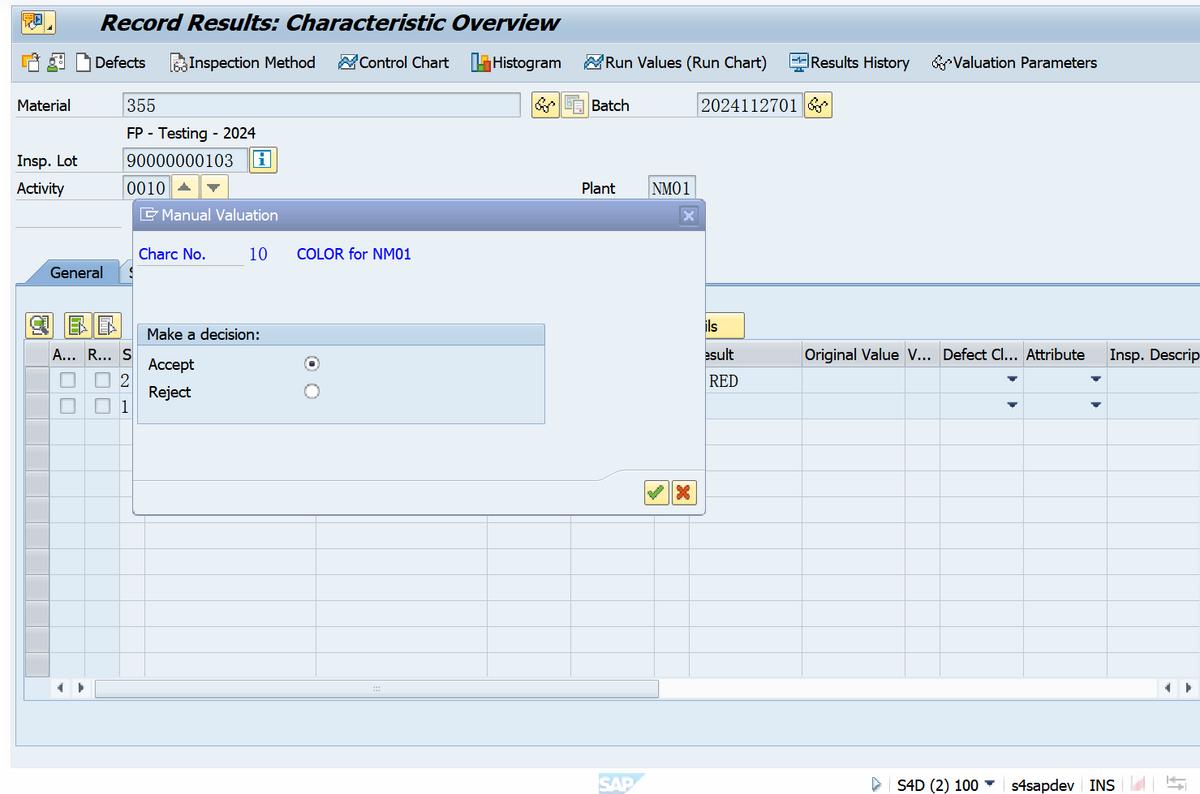Click the horizontal scrollbar thumb
The image size is (1200, 794).
pos(376,689)
